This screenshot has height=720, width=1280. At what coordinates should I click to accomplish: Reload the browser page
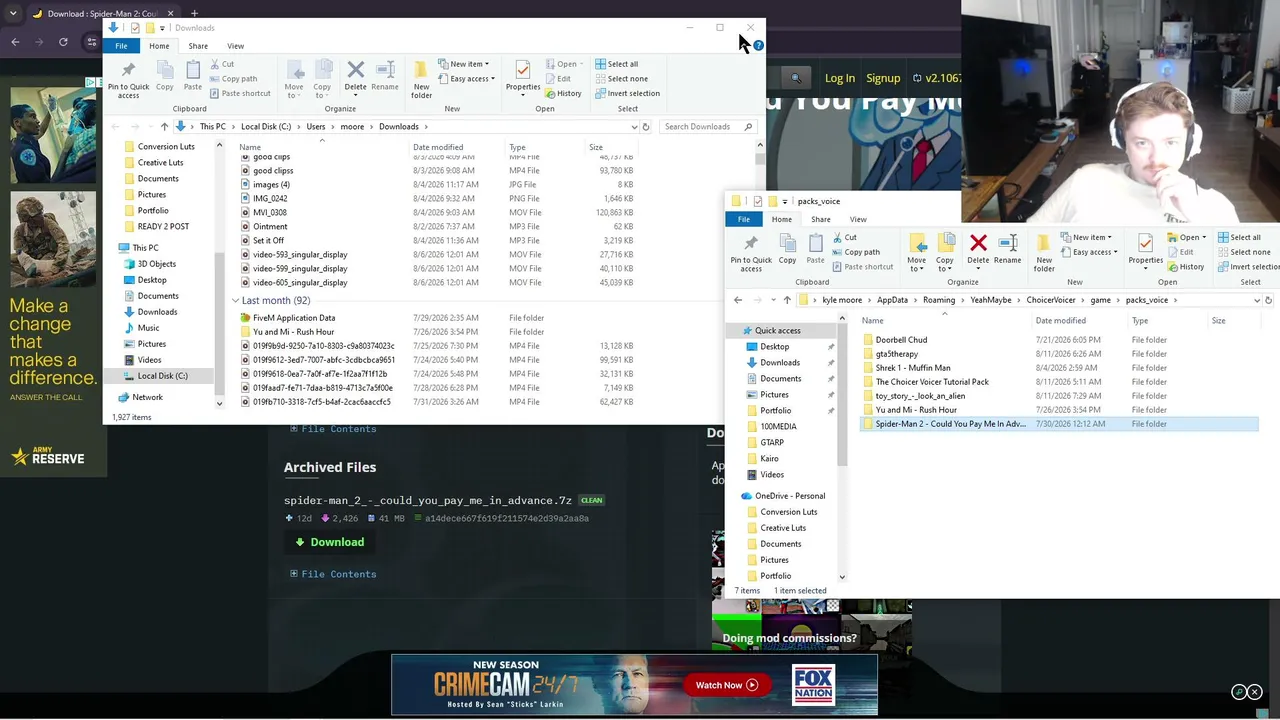[63, 41]
